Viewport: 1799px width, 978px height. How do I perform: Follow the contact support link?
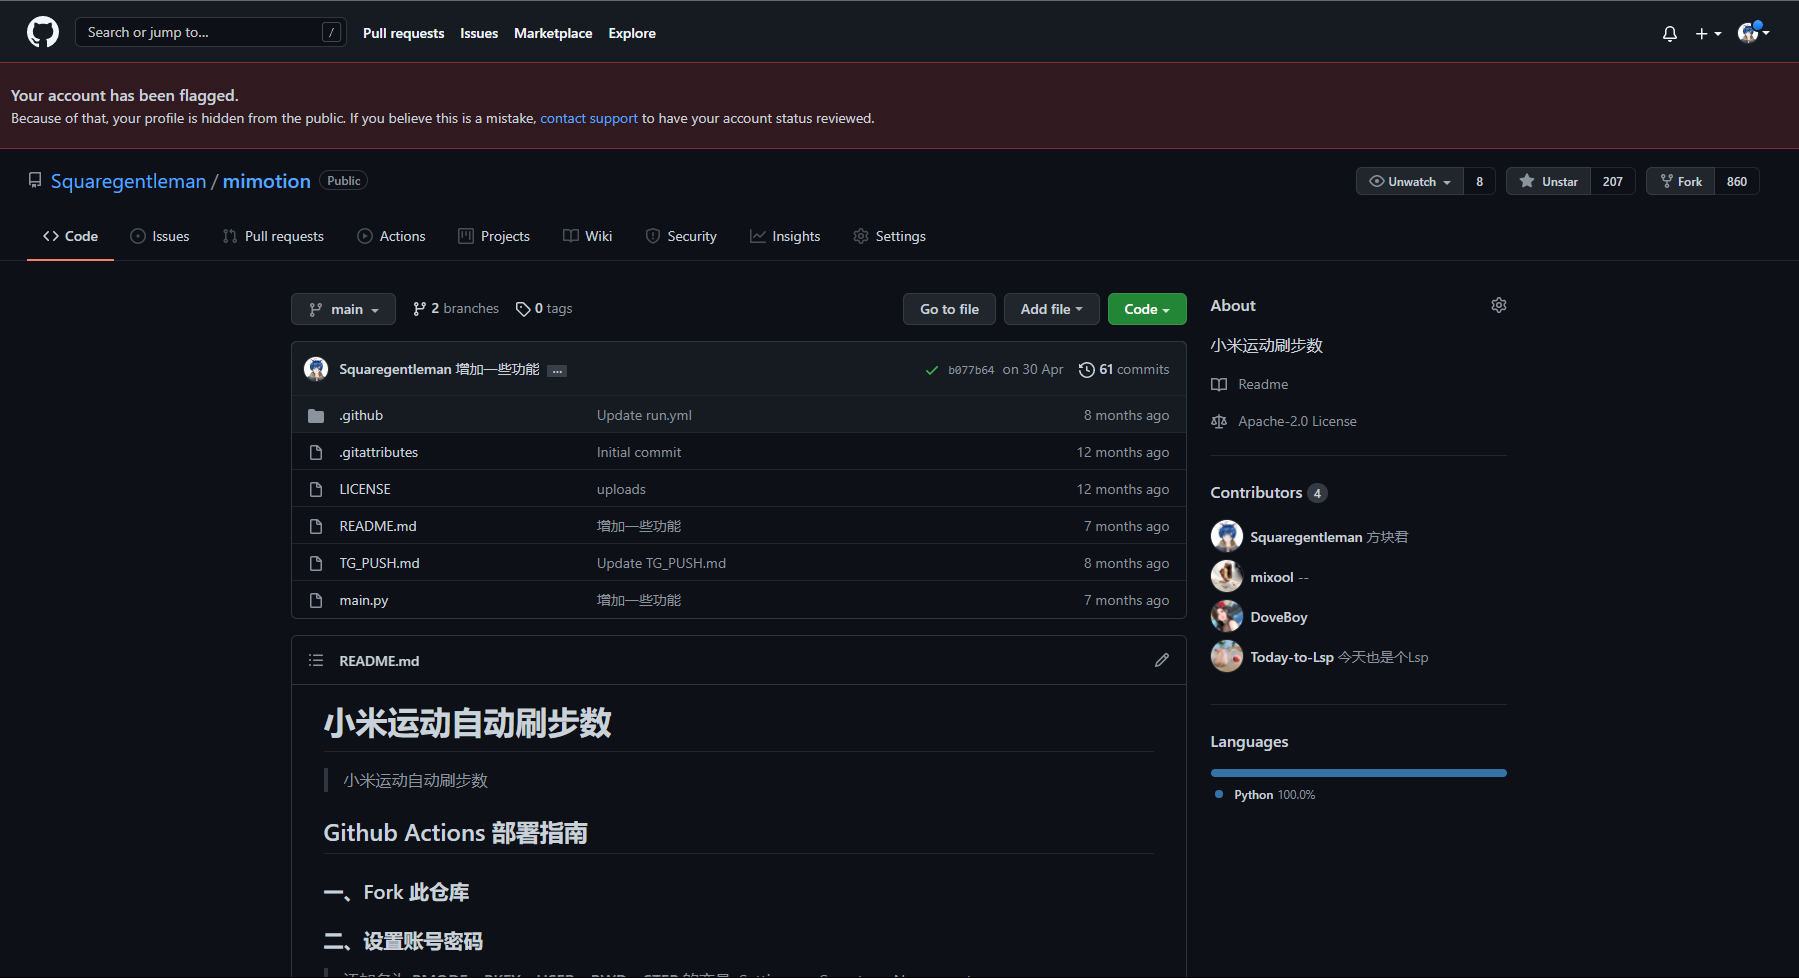[x=589, y=118]
